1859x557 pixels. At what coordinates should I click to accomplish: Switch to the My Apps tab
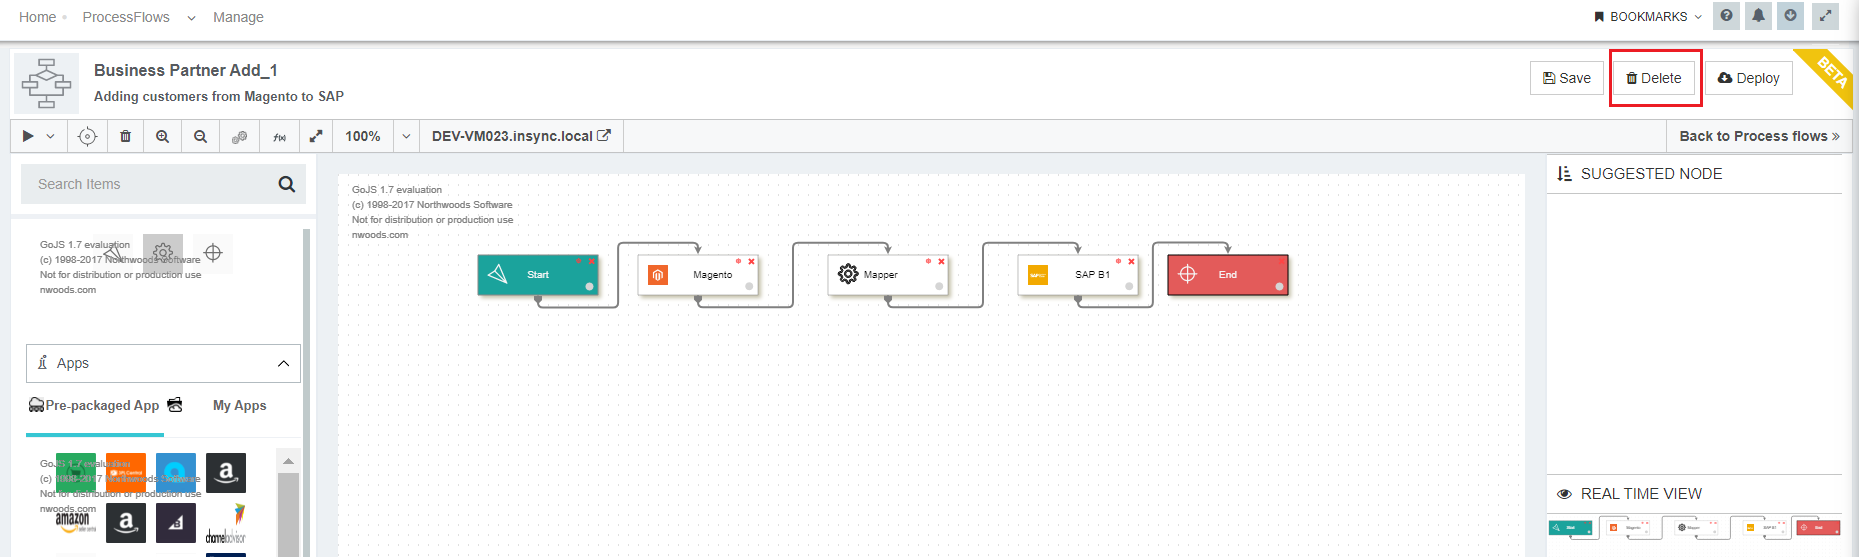pyautogui.click(x=240, y=405)
